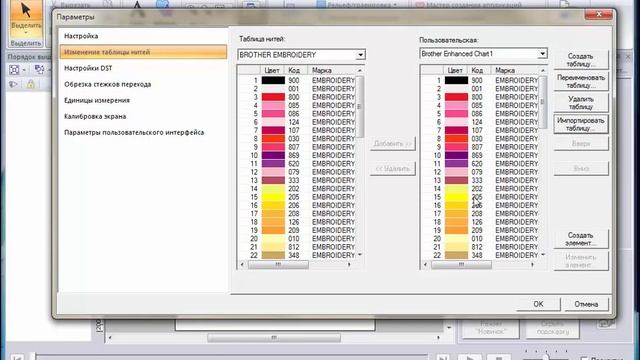Select black swatch 900 in left table
The image size is (640, 360).
point(273,80)
